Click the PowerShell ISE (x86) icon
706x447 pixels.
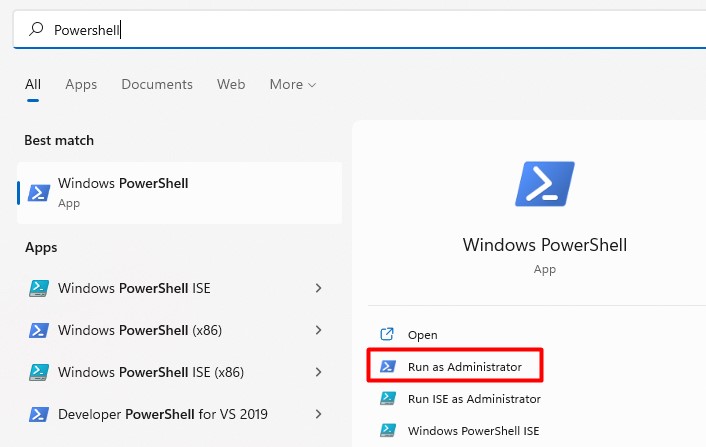point(39,372)
